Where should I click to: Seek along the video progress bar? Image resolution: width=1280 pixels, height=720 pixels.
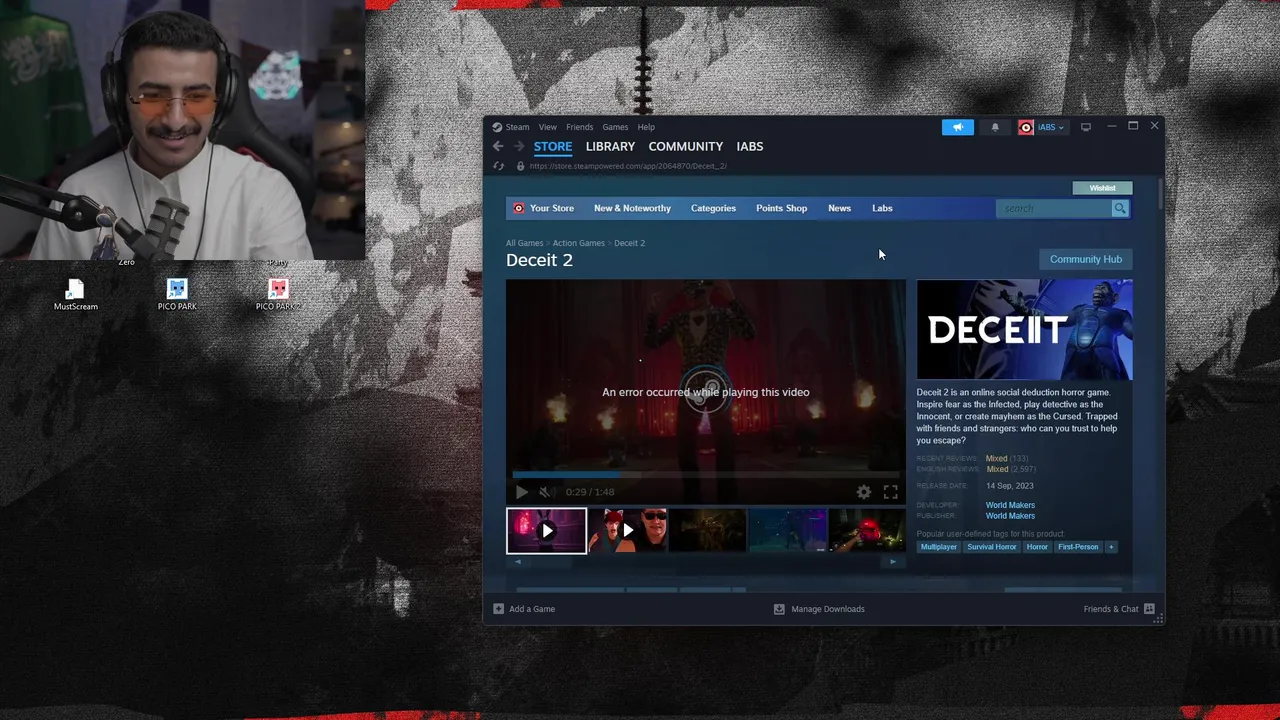(x=705, y=475)
